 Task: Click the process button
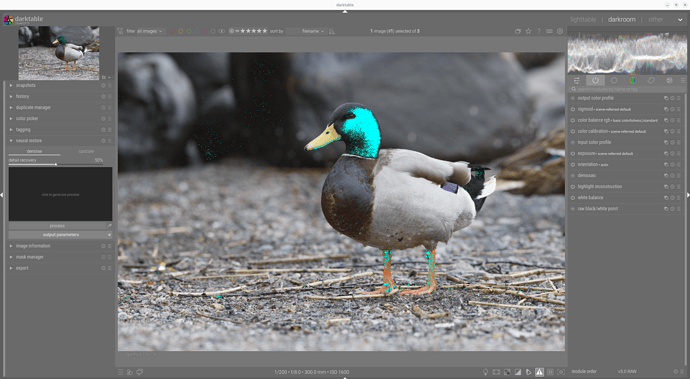pos(57,226)
